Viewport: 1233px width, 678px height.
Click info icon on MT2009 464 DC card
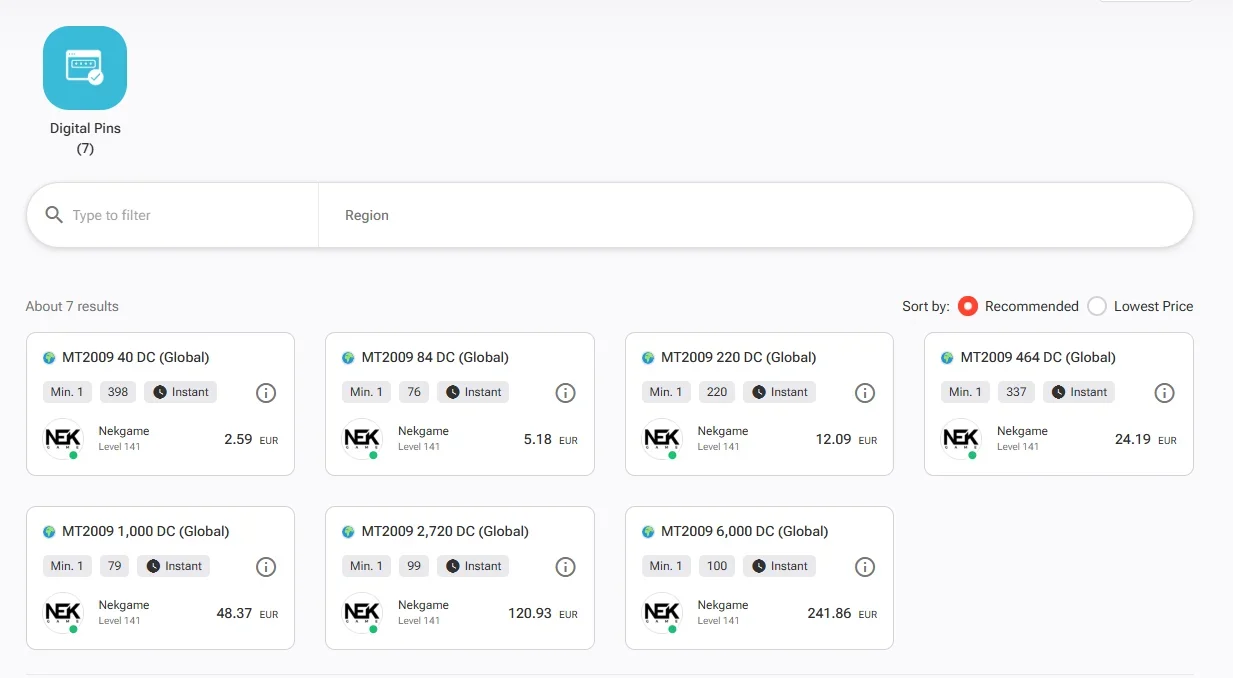coord(1164,392)
